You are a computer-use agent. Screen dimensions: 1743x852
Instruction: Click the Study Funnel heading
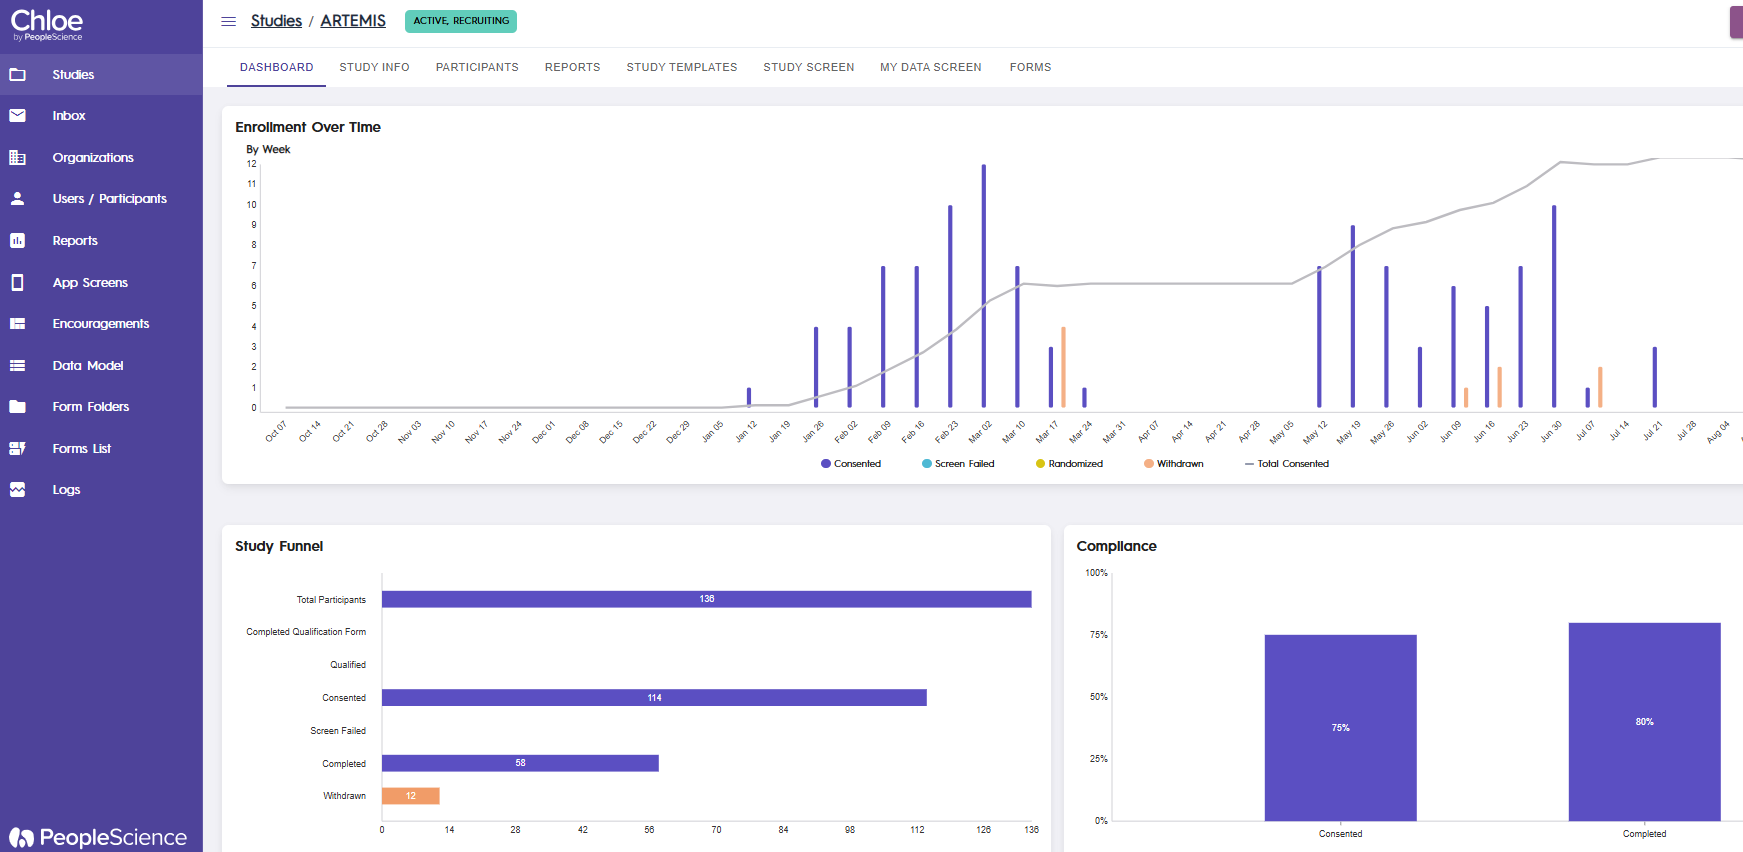click(x=279, y=546)
